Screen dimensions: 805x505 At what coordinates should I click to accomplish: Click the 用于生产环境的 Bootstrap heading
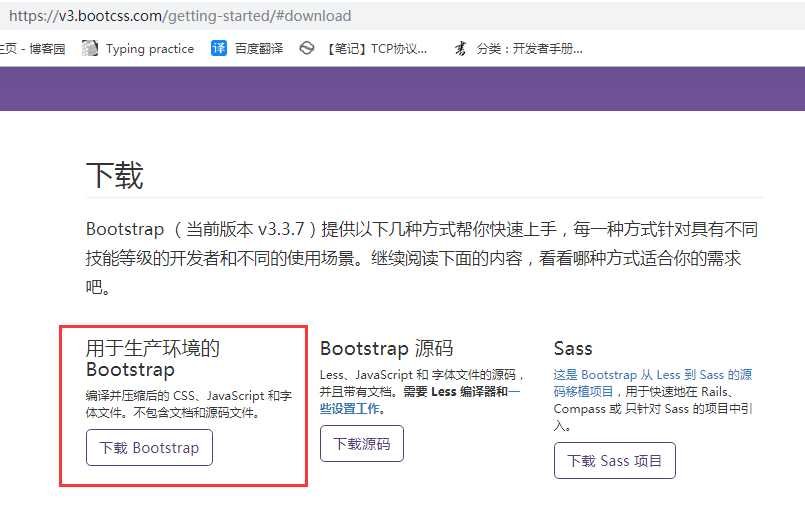tap(152, 359)
